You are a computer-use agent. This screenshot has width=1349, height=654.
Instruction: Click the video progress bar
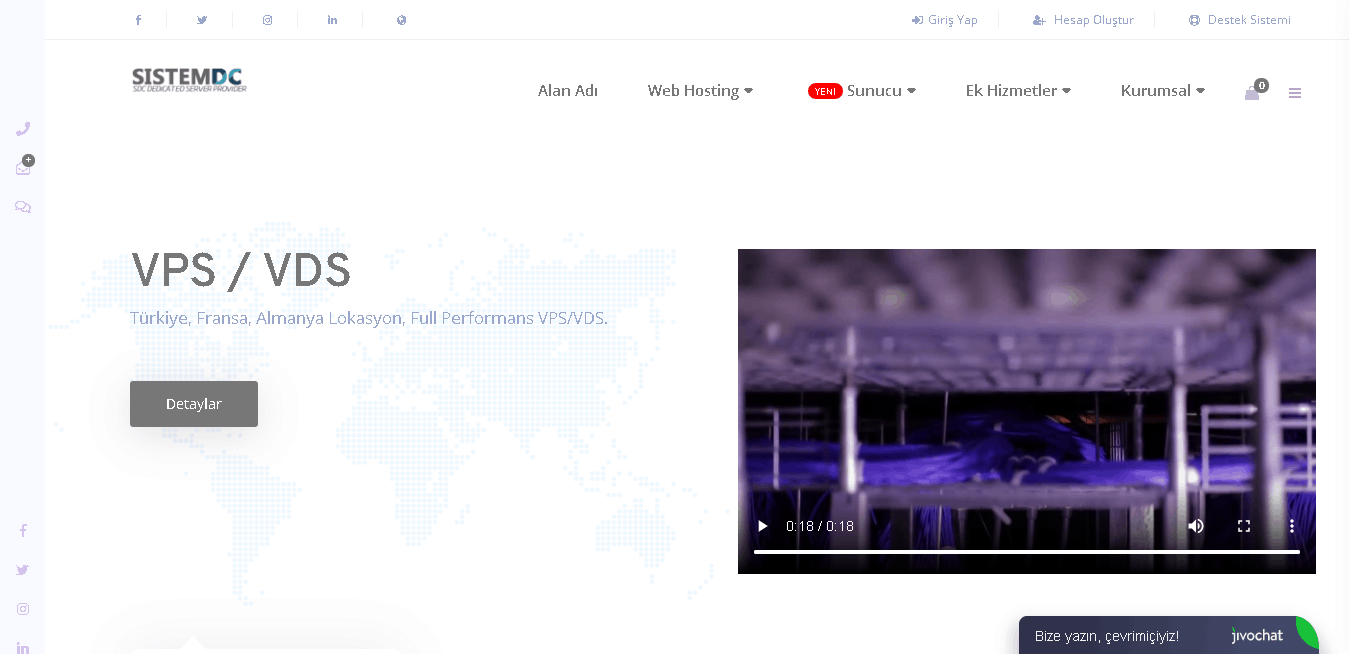(x=1027, y=552)
